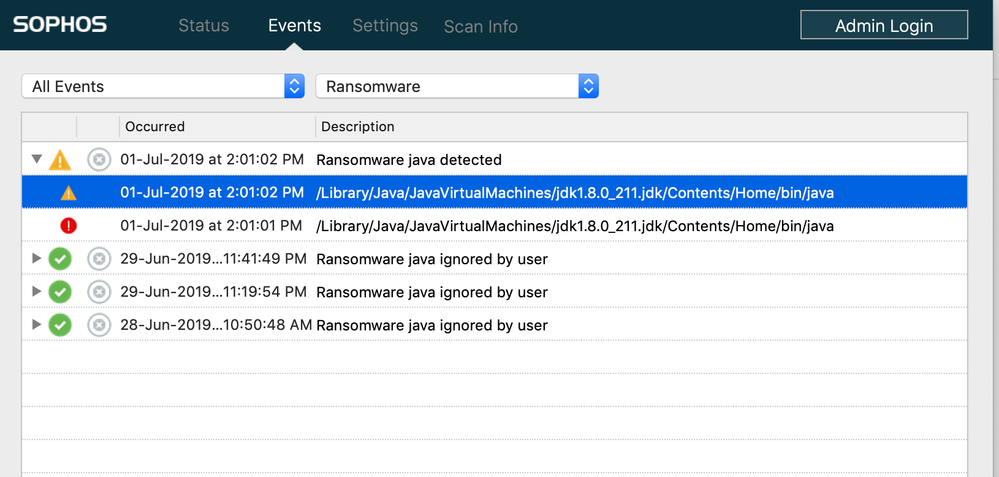Image resolution: width=999 pixels, height=477 pixels.
Task: Go to the Scan Info tab
Action: coord(480,27)
